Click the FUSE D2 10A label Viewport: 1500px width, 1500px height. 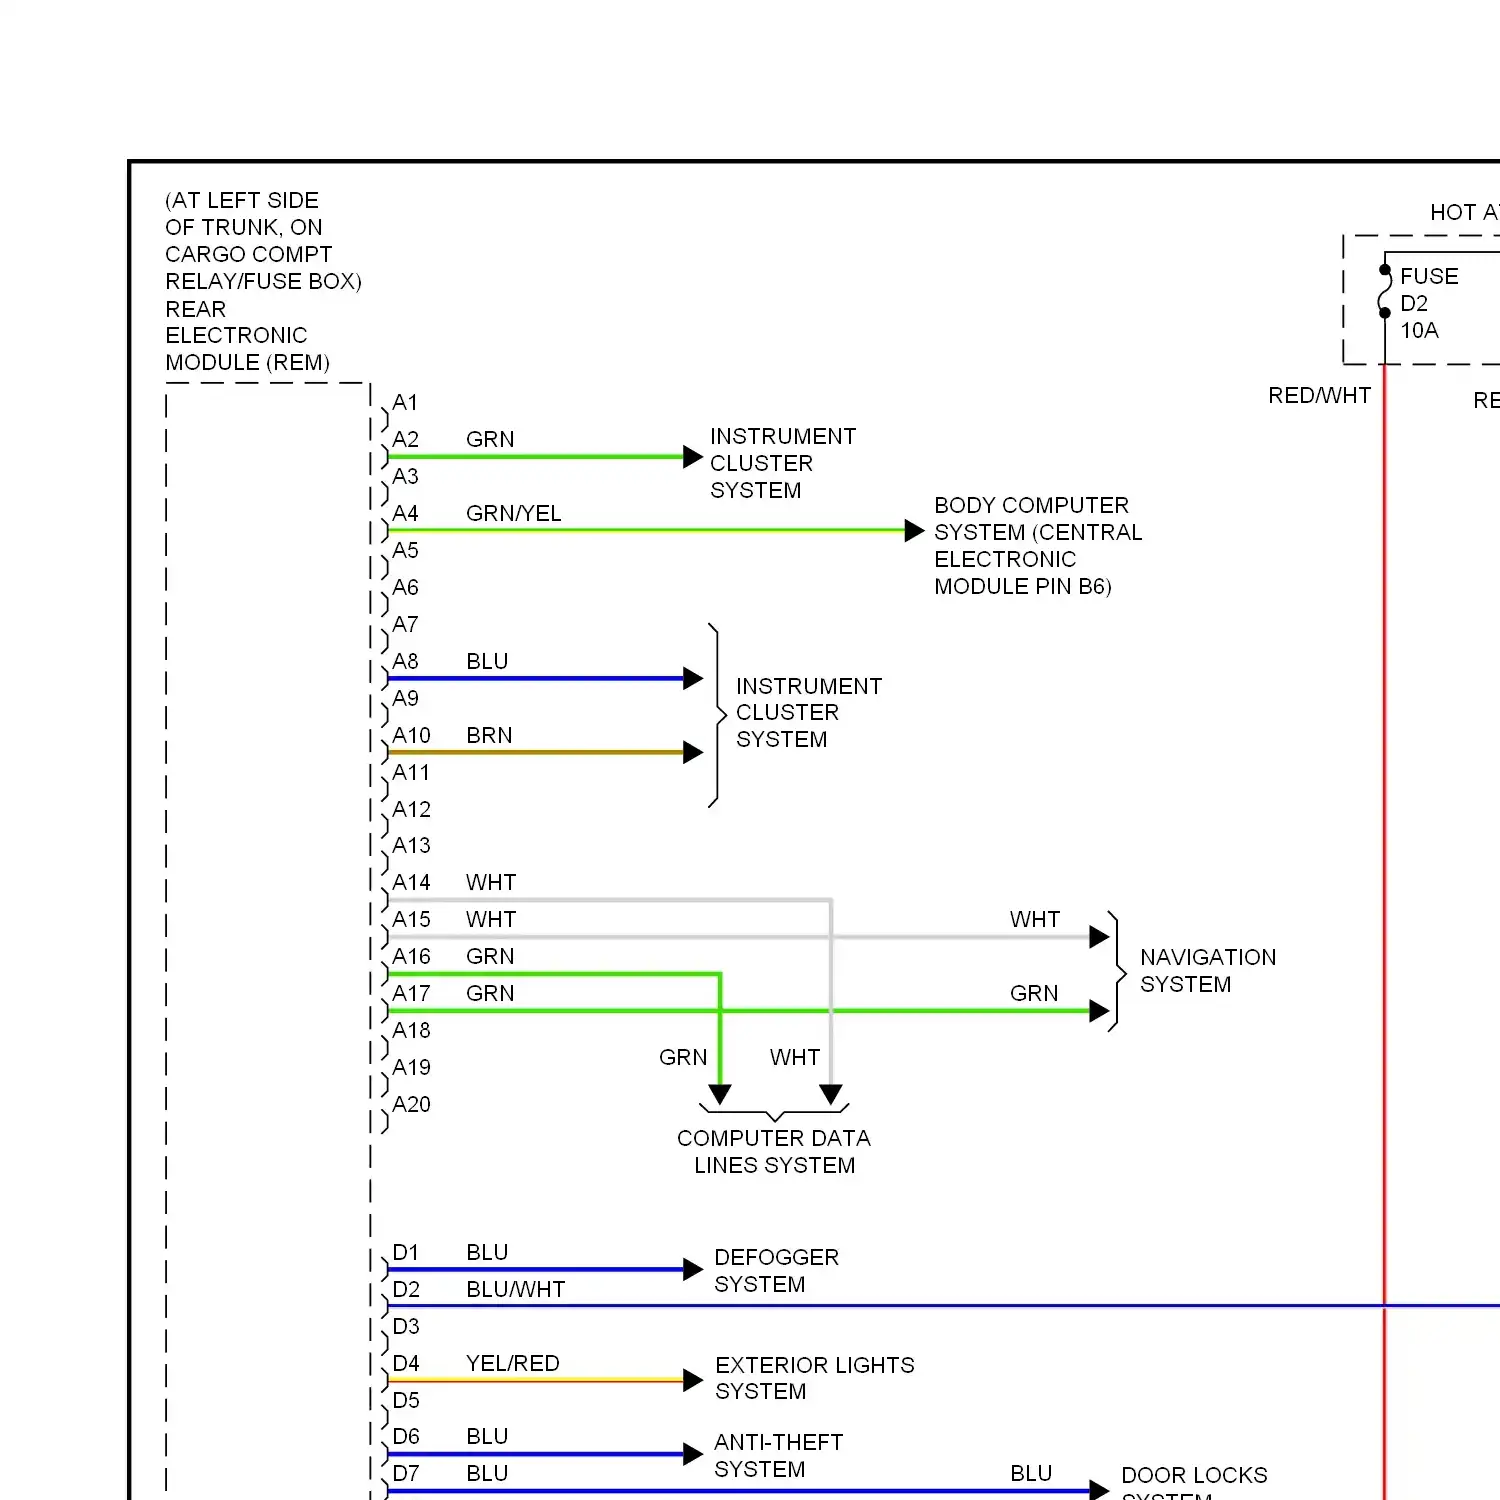click(1429, 304)
